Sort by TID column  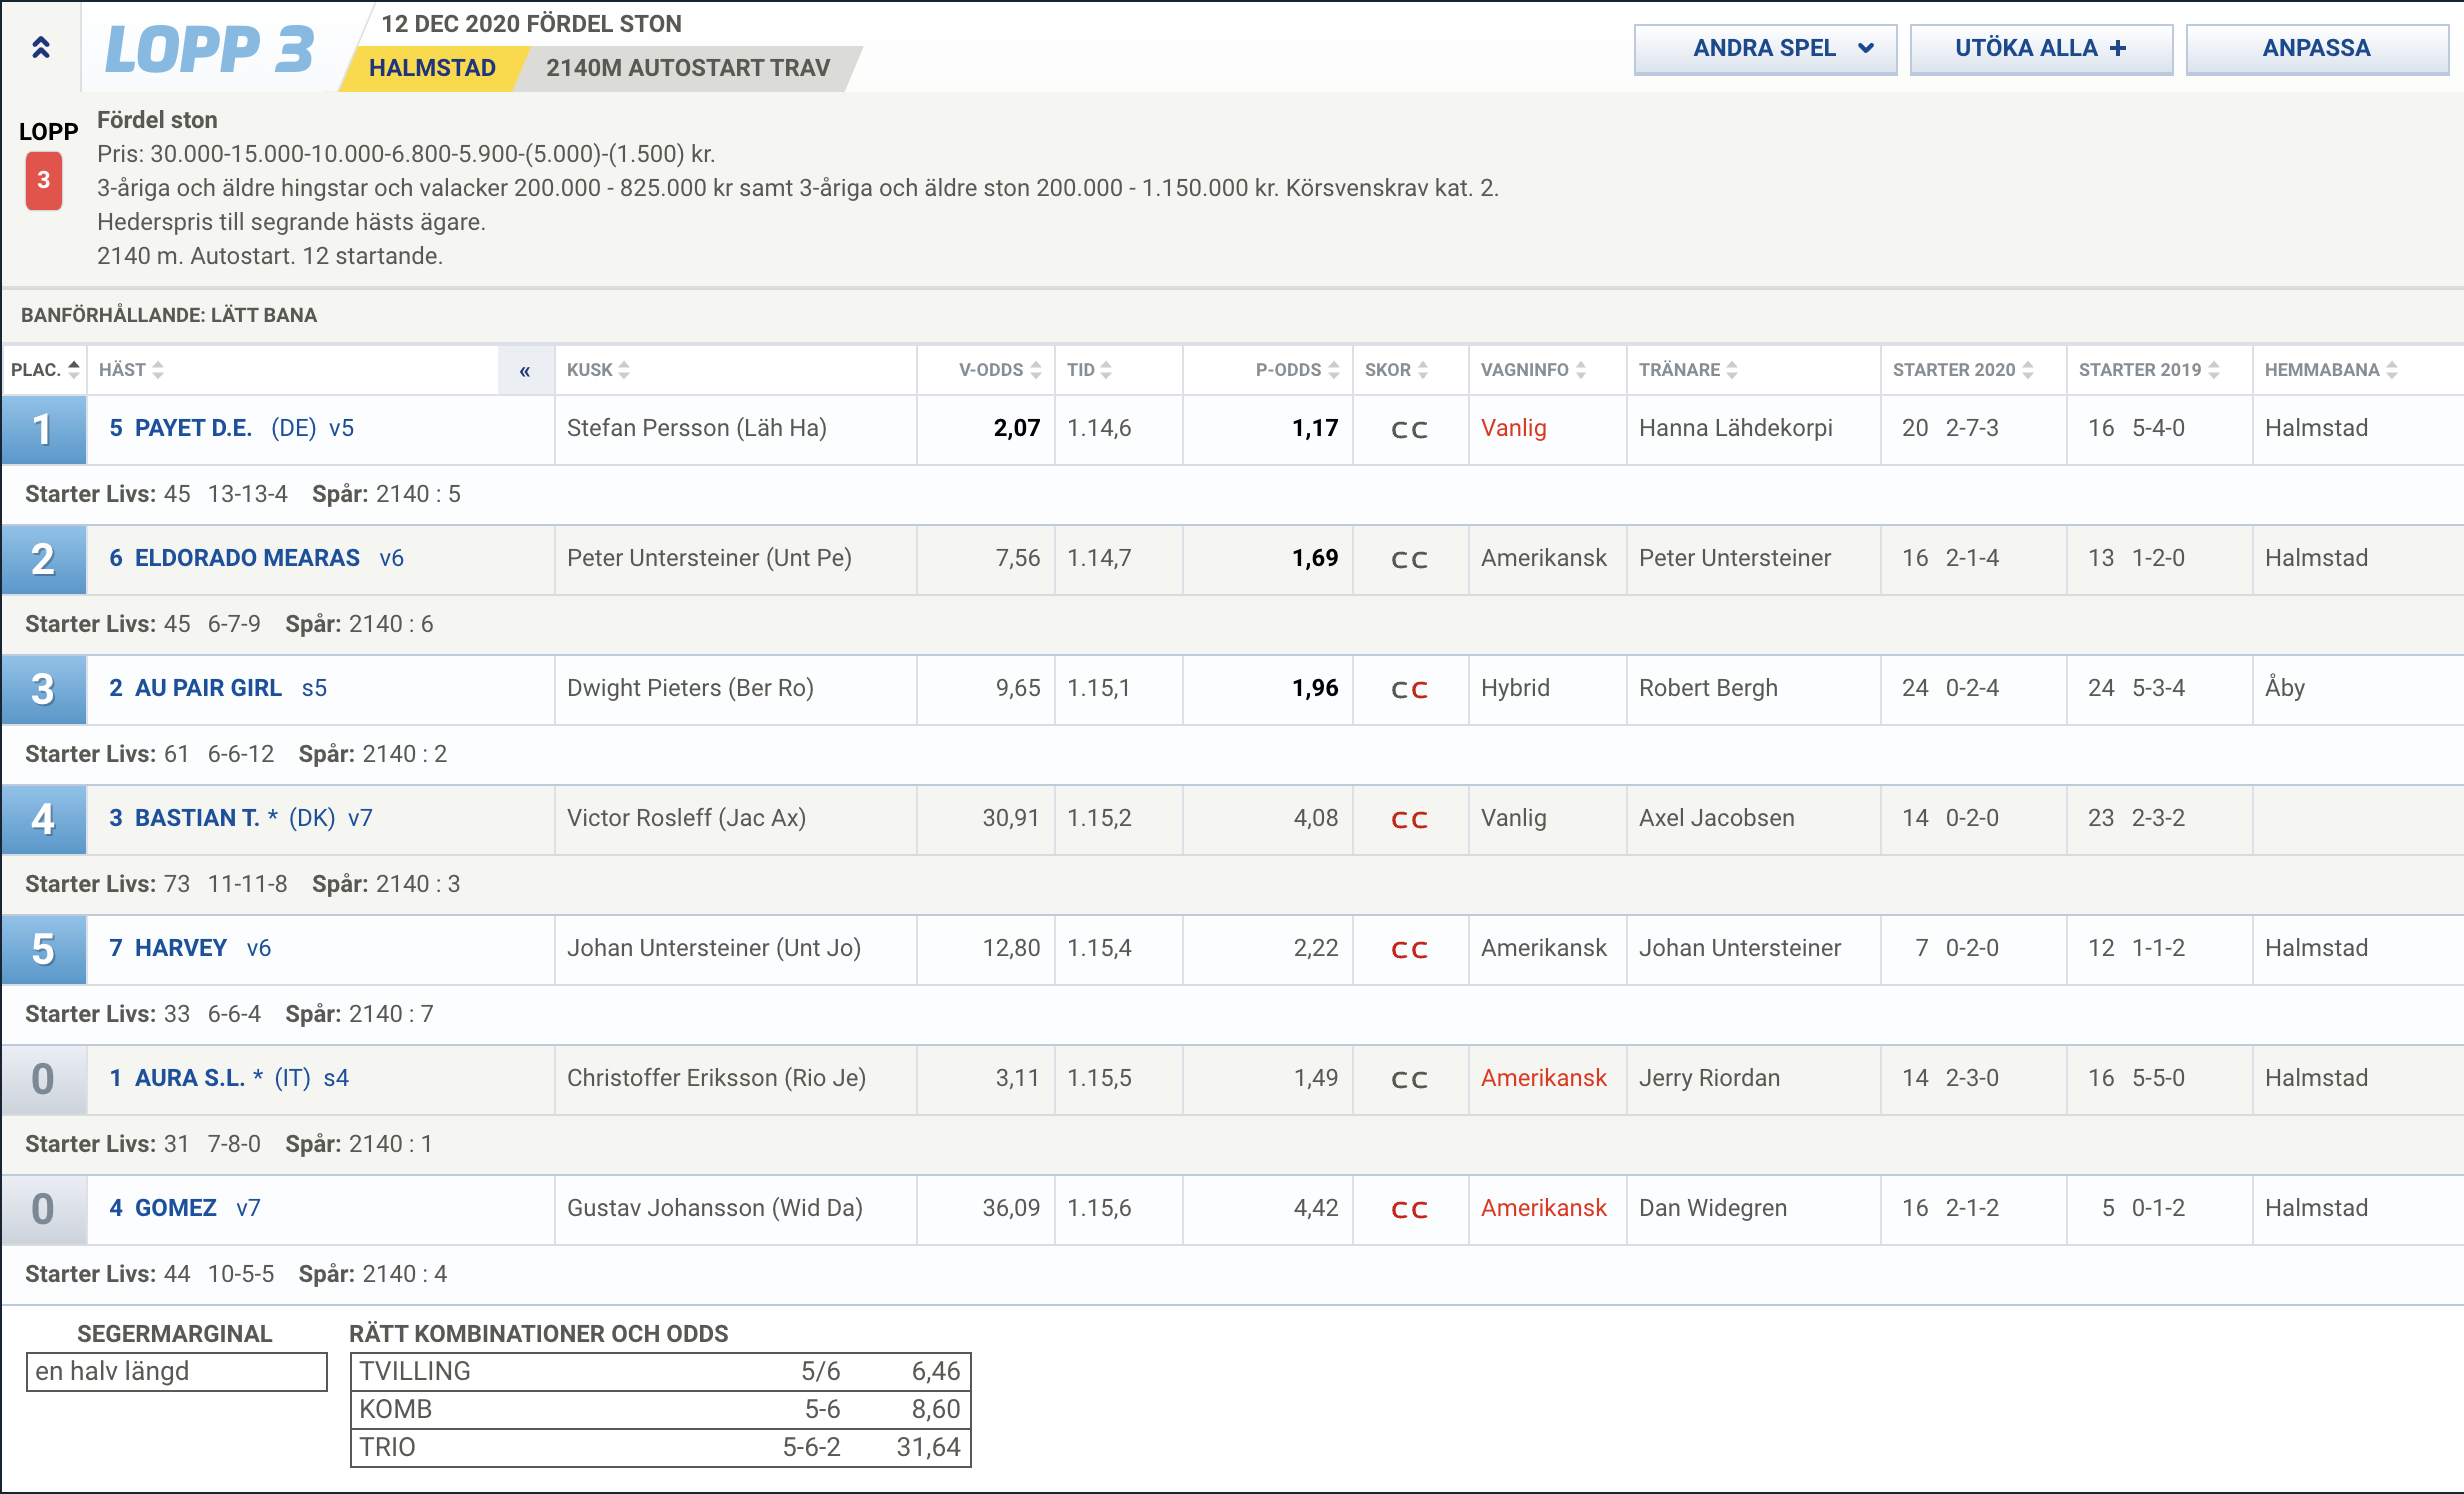1089,370
